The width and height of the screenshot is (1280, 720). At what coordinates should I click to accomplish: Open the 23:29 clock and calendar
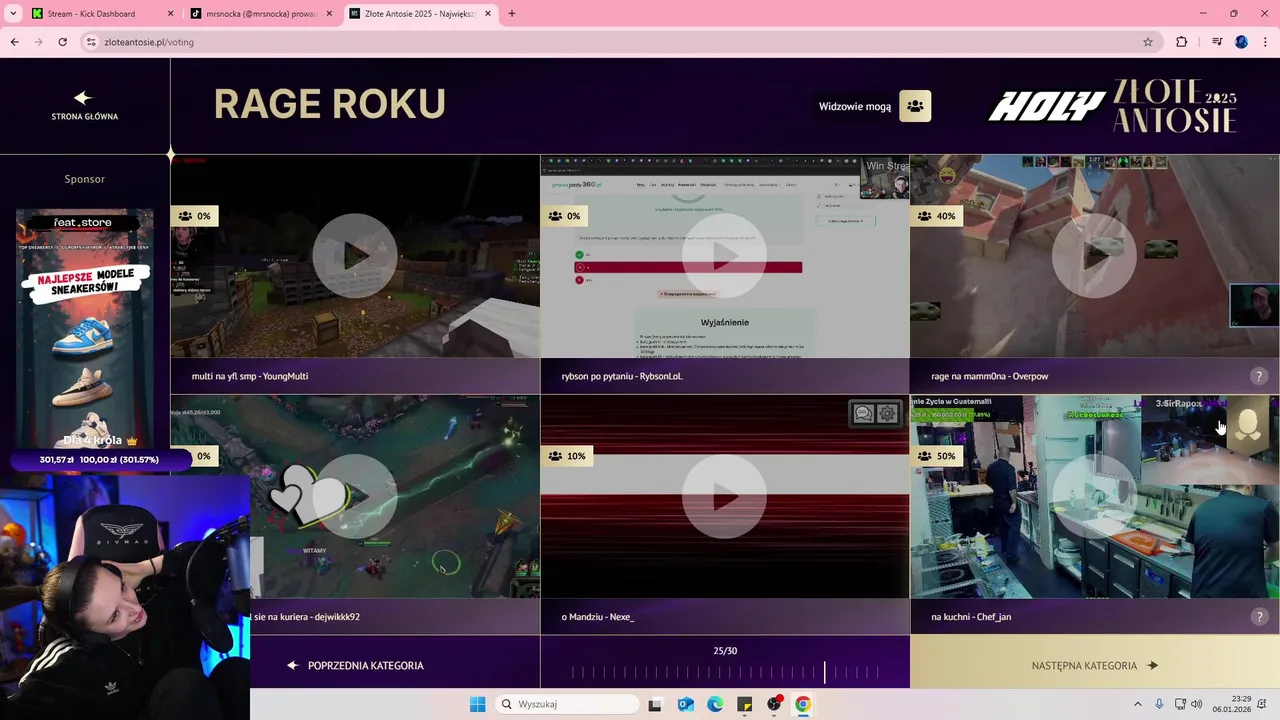1231,704
